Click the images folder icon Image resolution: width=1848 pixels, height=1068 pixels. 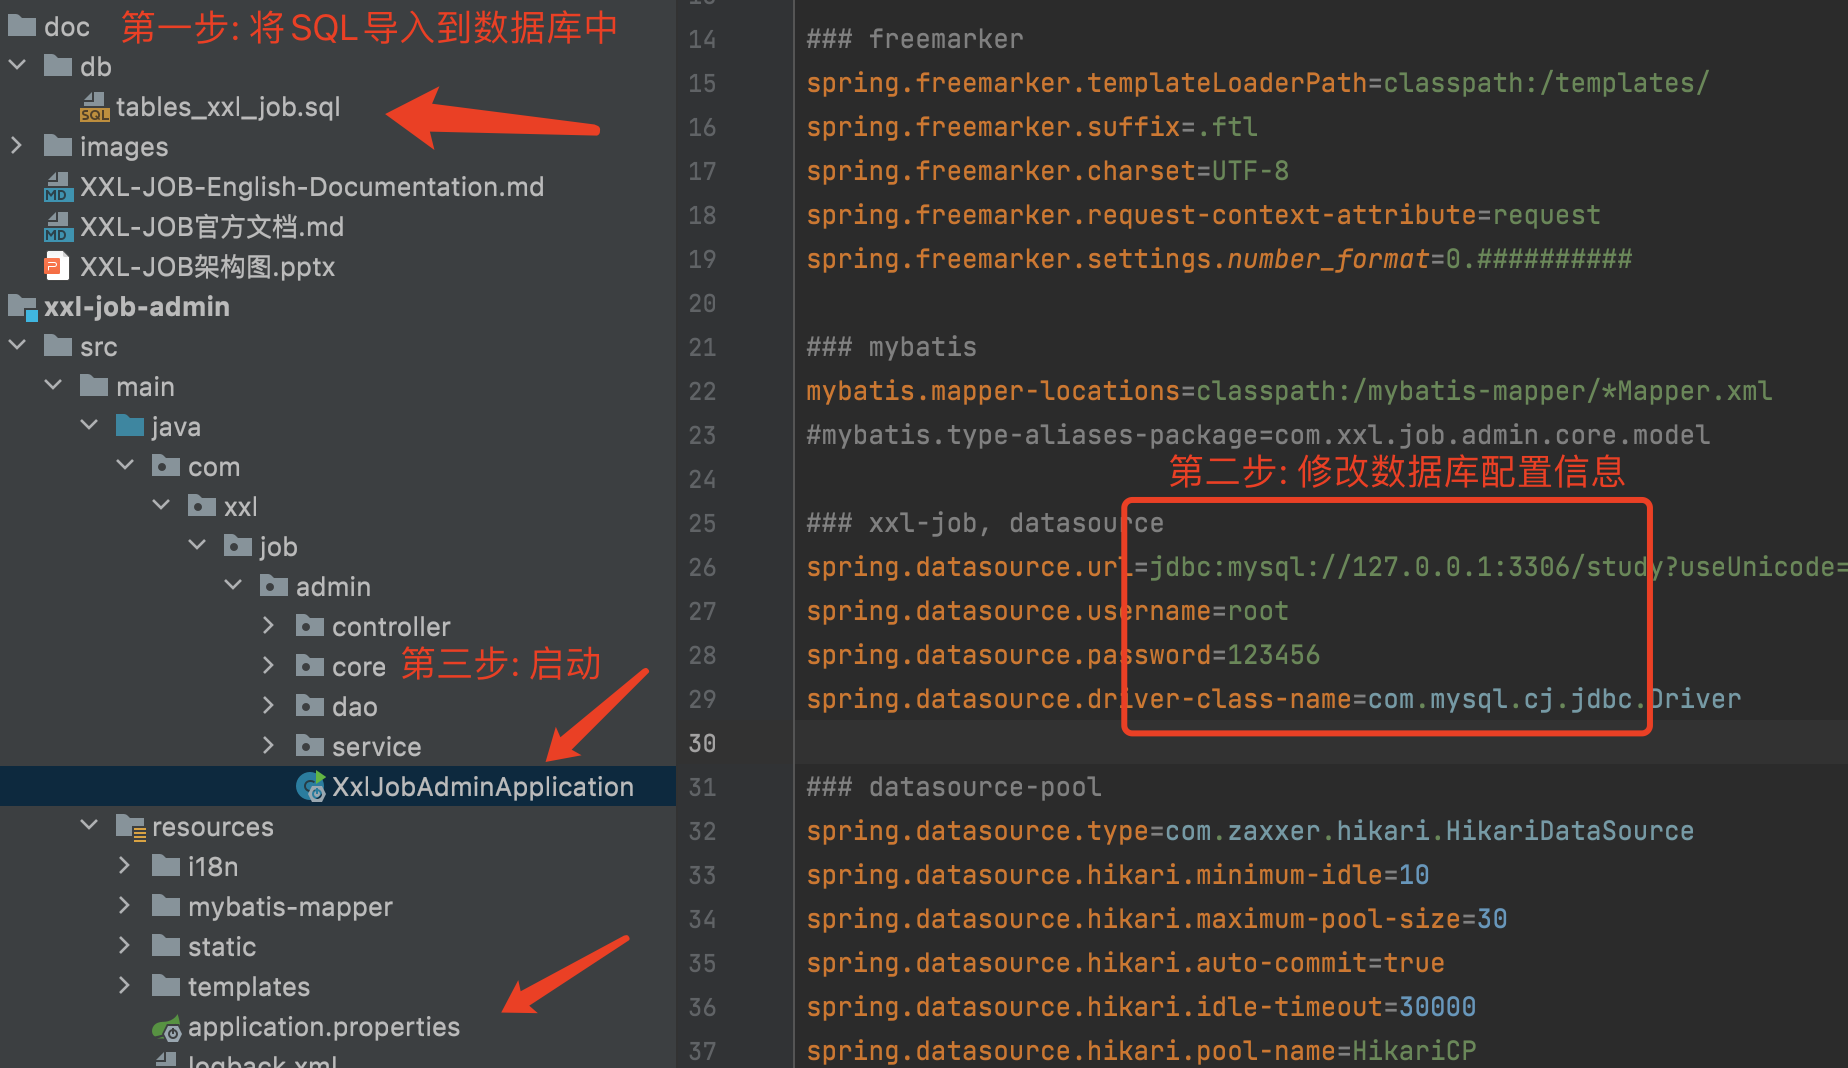58,146
